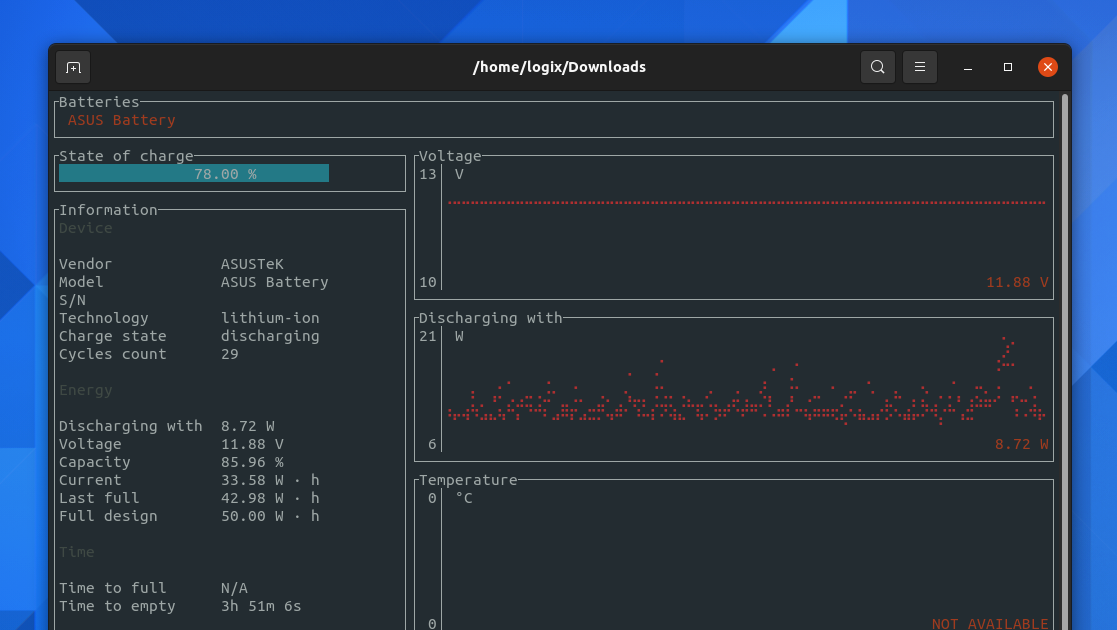Screen dimensions: 1117x630
Task: Open the terminal hamburger menu
Action: (920, 67)
